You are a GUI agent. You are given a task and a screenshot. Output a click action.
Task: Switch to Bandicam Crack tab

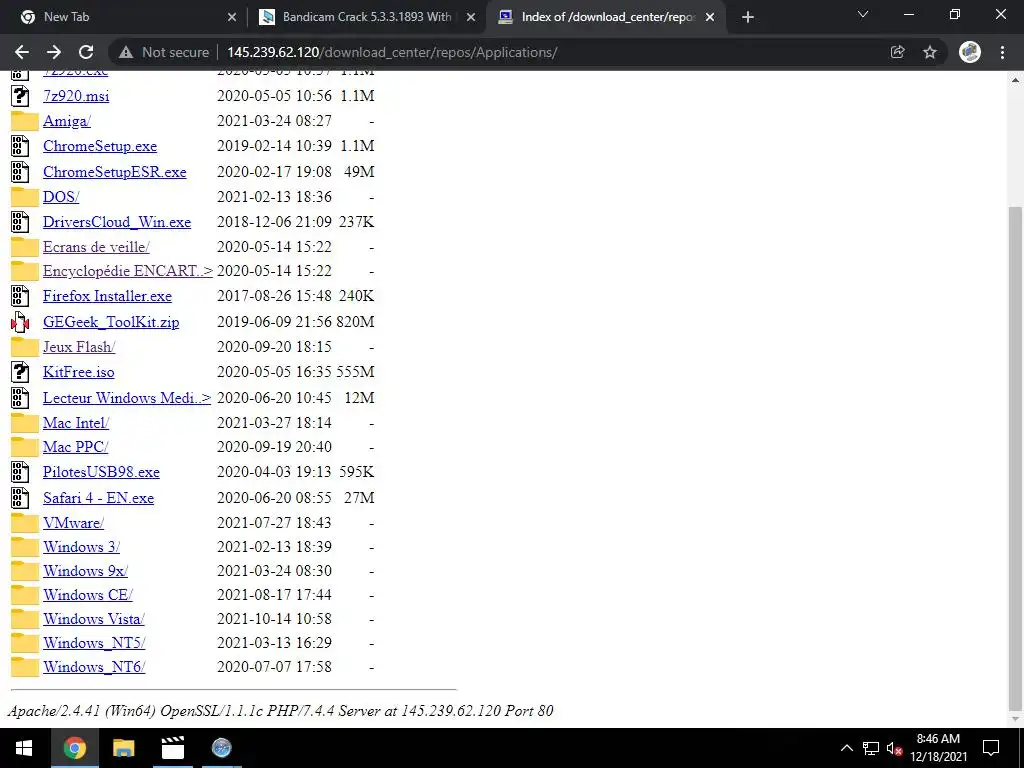tap(366, 17)
